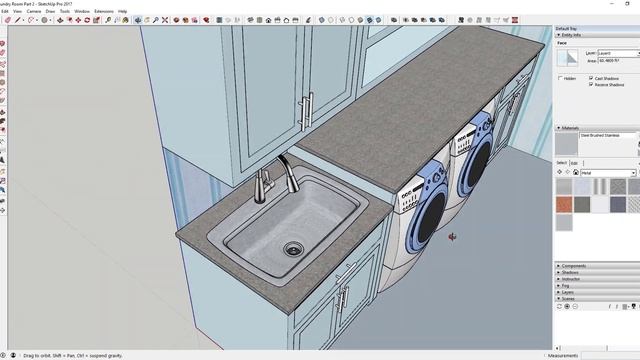Click the Area value field
Viewport: 640px width, 360px height.
[618, 60]
